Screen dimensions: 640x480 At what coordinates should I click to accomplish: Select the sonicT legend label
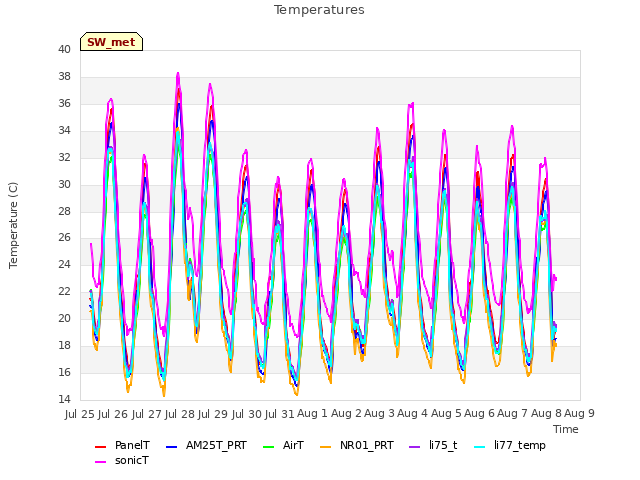(132, 460)
